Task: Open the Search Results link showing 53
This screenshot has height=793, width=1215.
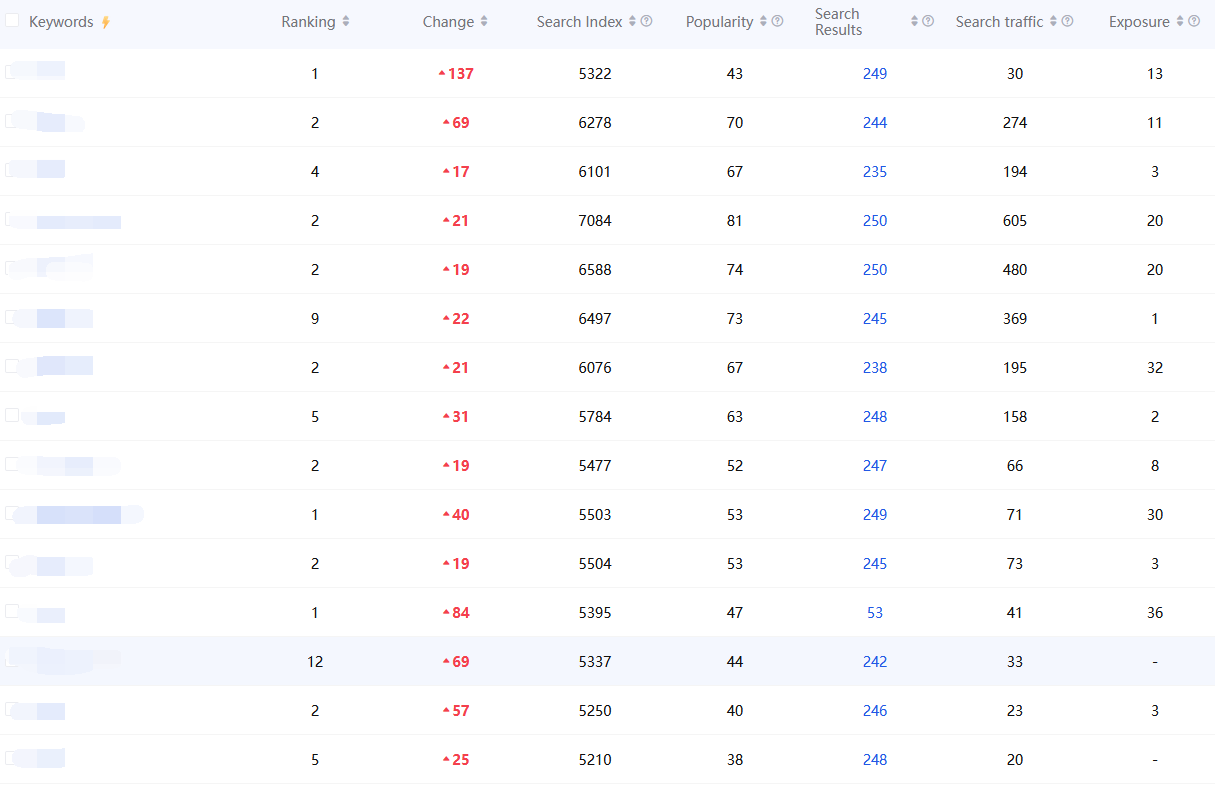Action: point(875,613)
